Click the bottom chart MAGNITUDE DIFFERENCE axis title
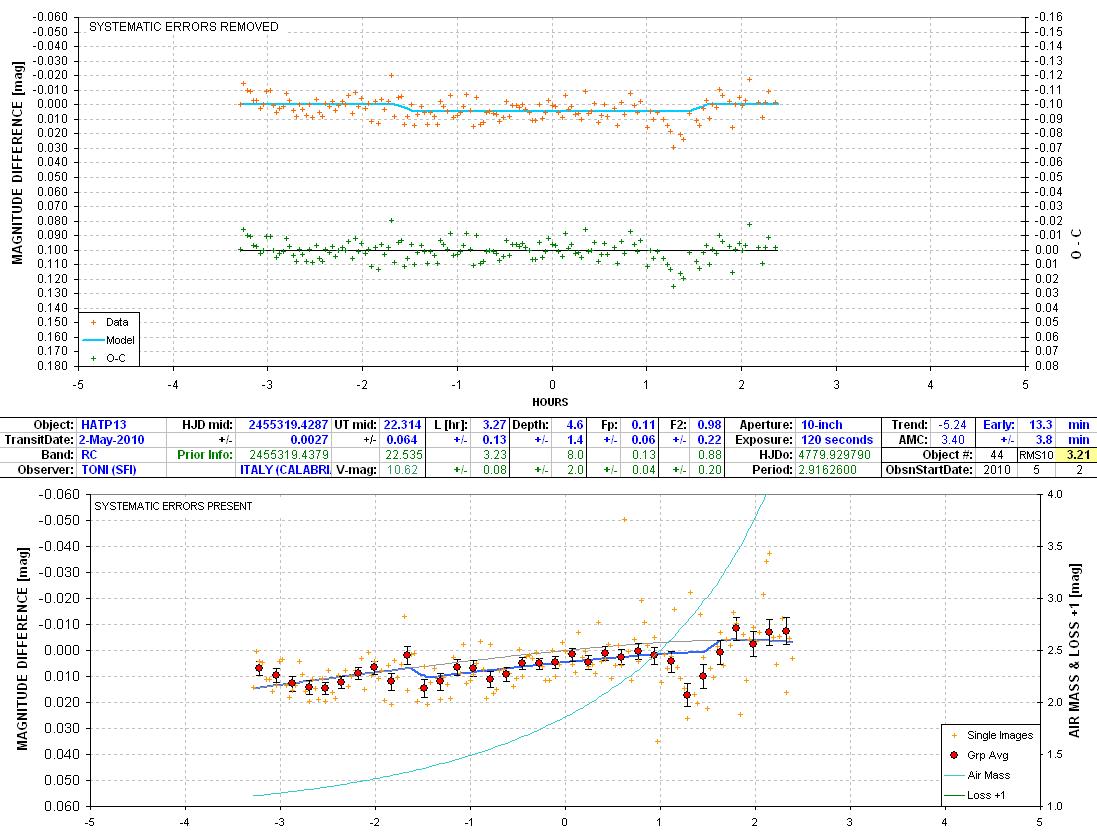The height and width of the screenshot is (833, 1097). tap(22, 649)
